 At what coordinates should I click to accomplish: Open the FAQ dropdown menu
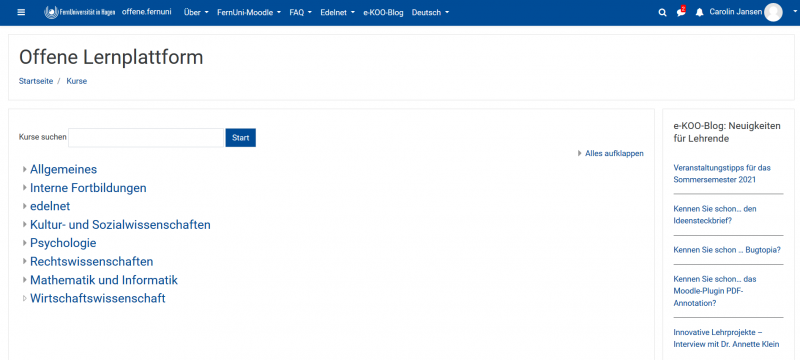[x=301, y=12]
